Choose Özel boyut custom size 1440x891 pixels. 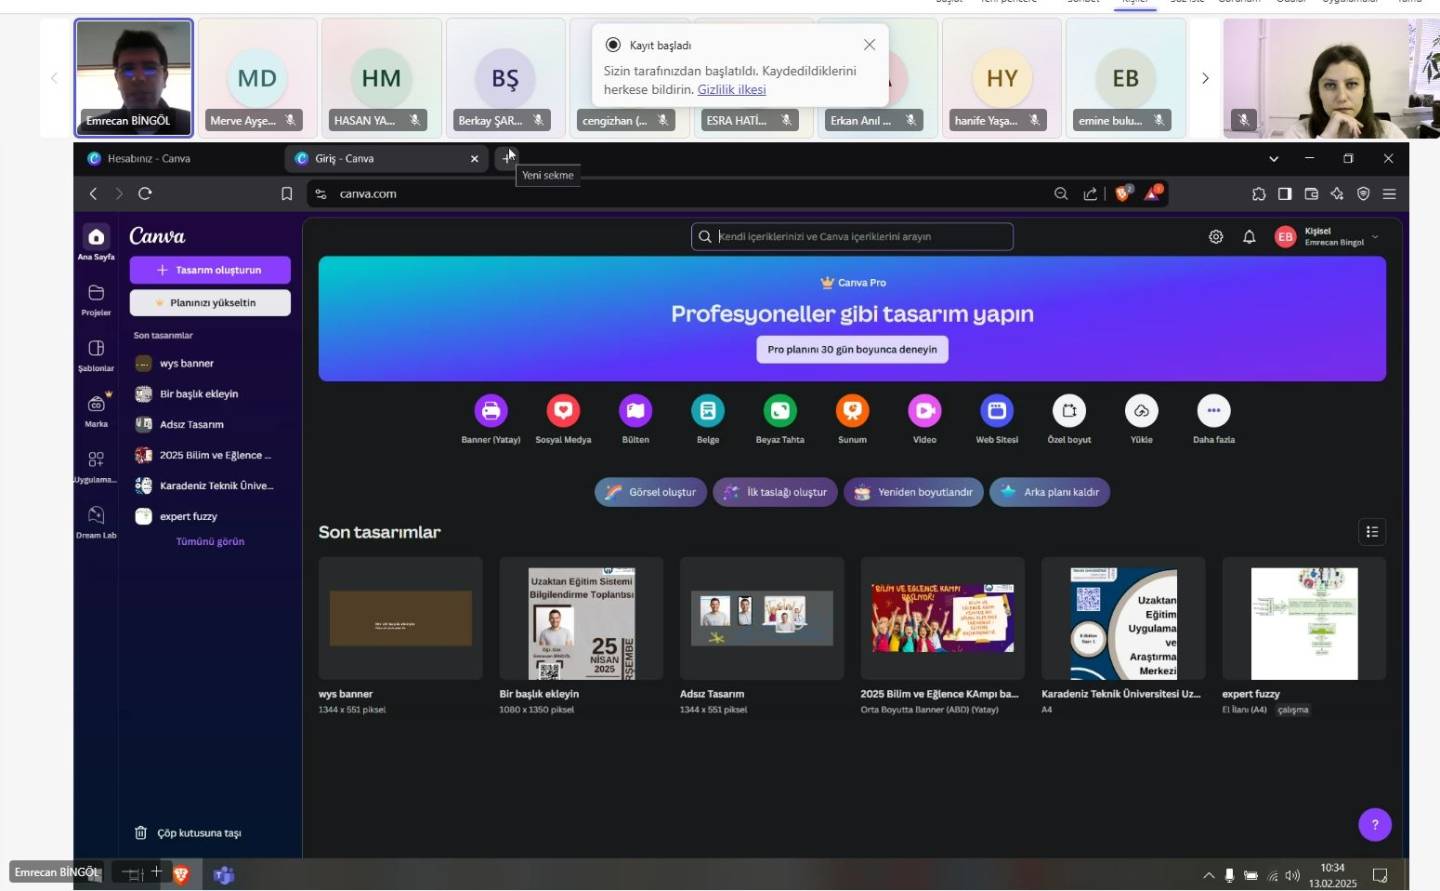click(1069, 411)
